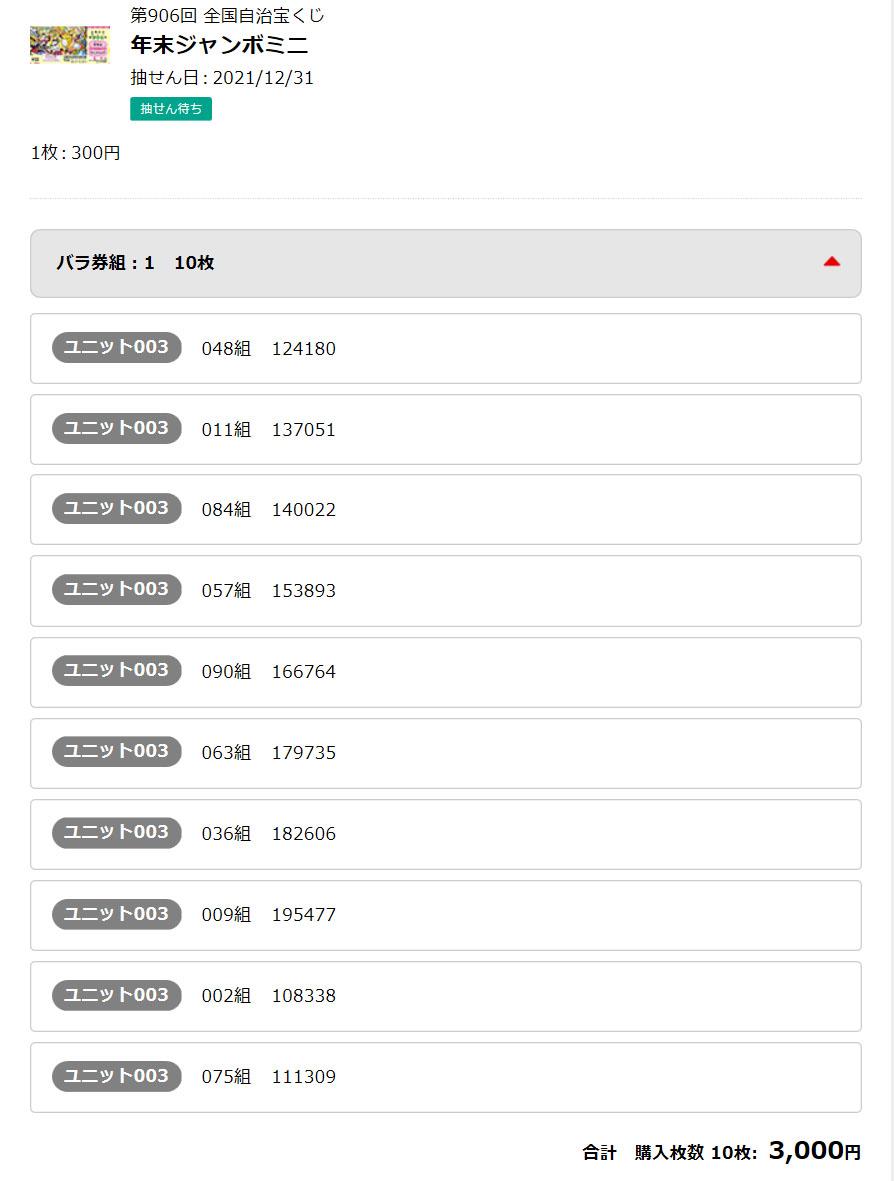Click the バラ券組:1 10枚 header bar

pos(446,264)
